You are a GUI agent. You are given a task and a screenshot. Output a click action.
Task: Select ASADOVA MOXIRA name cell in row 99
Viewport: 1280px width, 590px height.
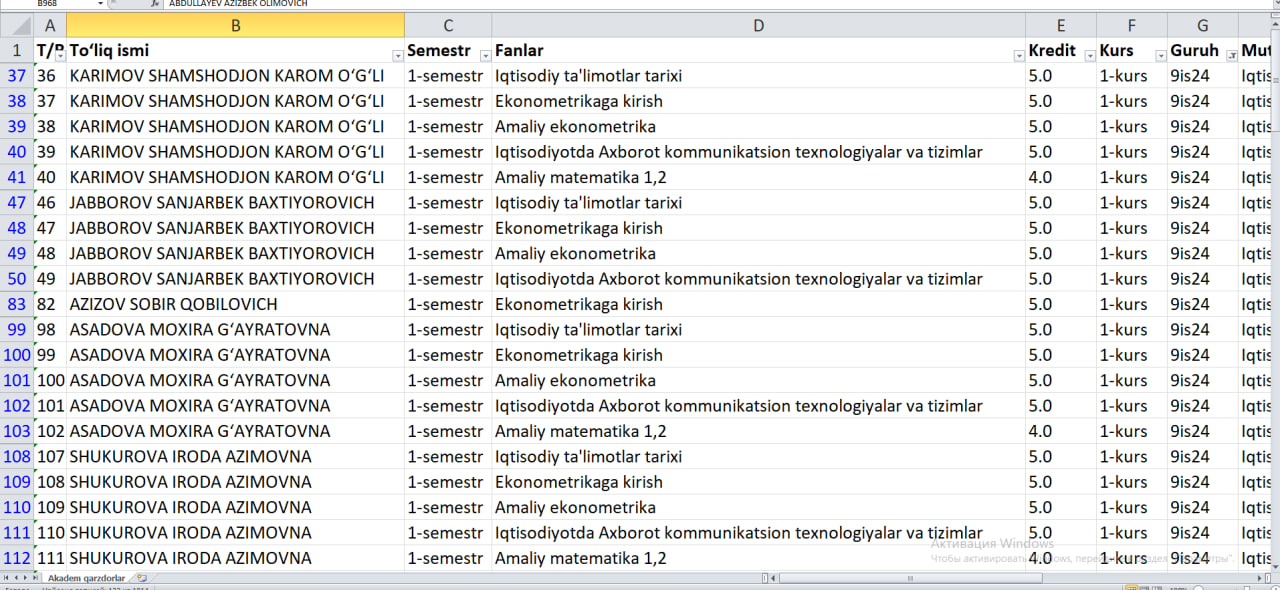coord(236,330)
